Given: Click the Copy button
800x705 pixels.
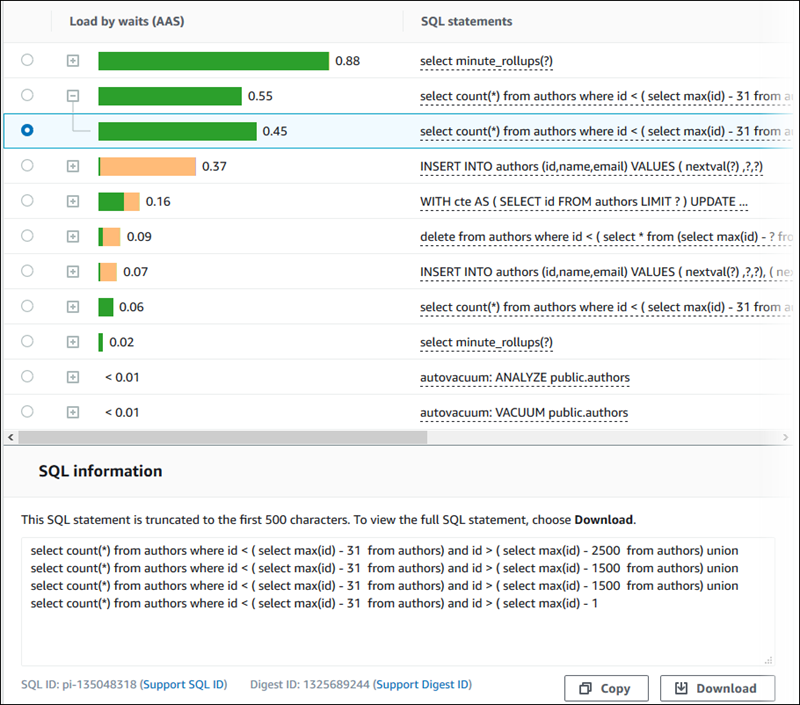Looking at the screenshot, I should (606, 688).
